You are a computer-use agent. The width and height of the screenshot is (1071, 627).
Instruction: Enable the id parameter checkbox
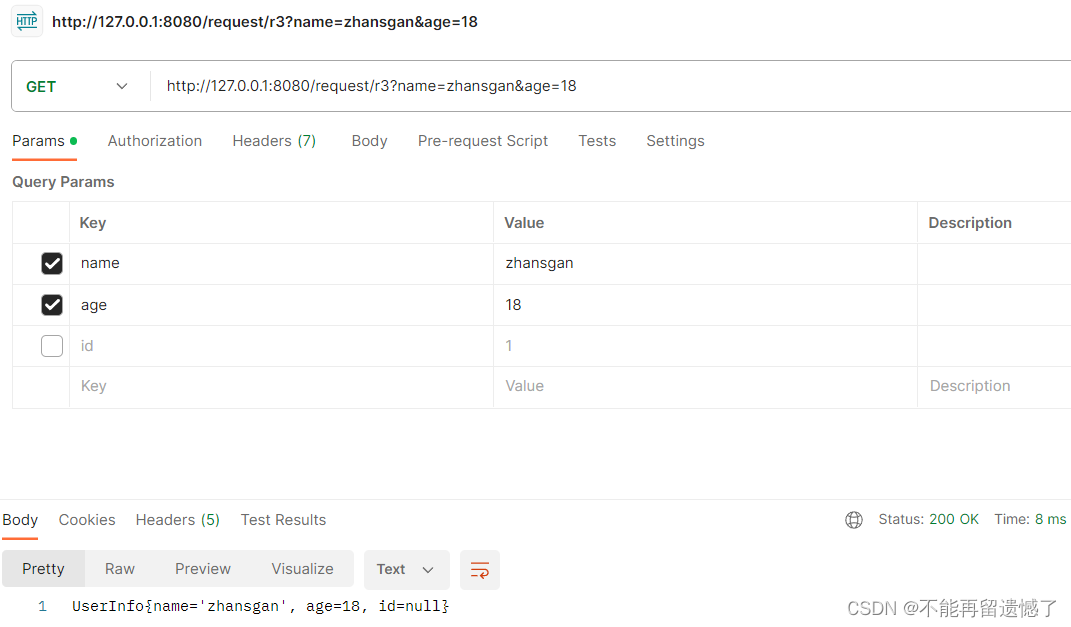(52, 346)
